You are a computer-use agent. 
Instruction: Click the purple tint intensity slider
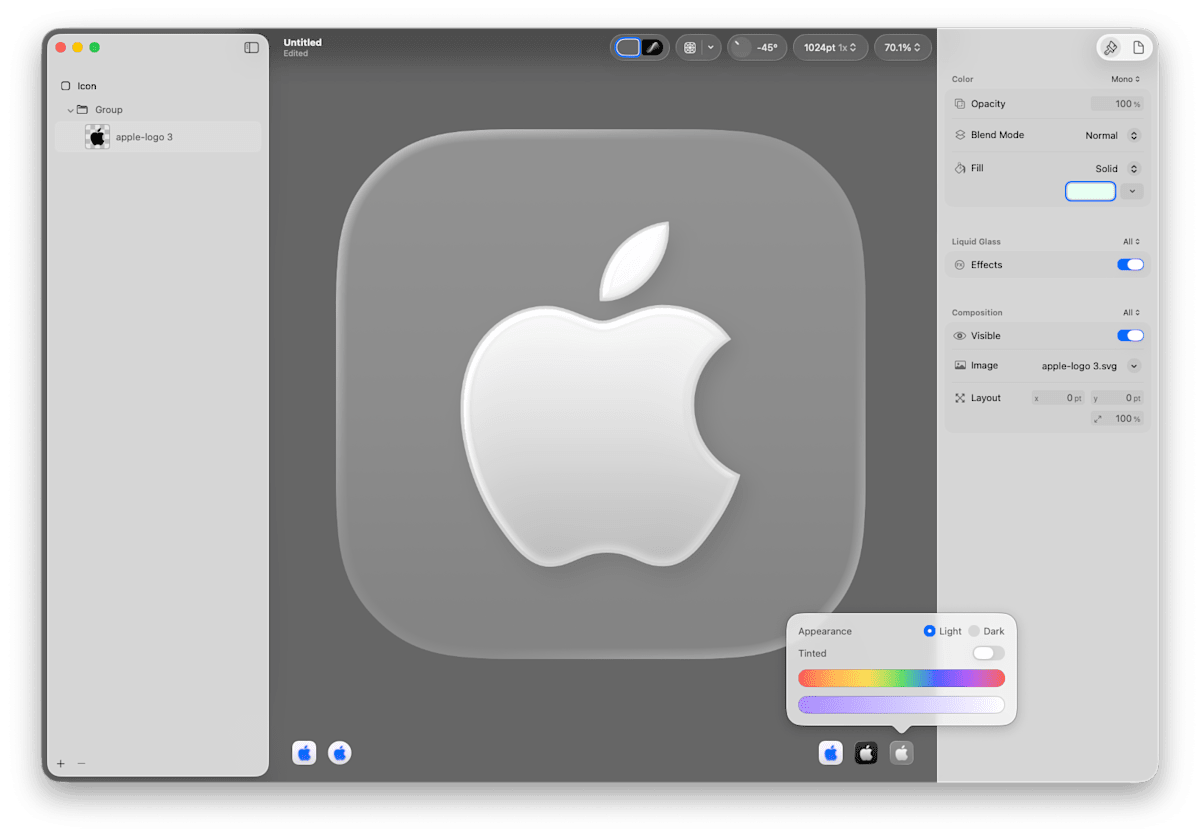coord(901,705)
